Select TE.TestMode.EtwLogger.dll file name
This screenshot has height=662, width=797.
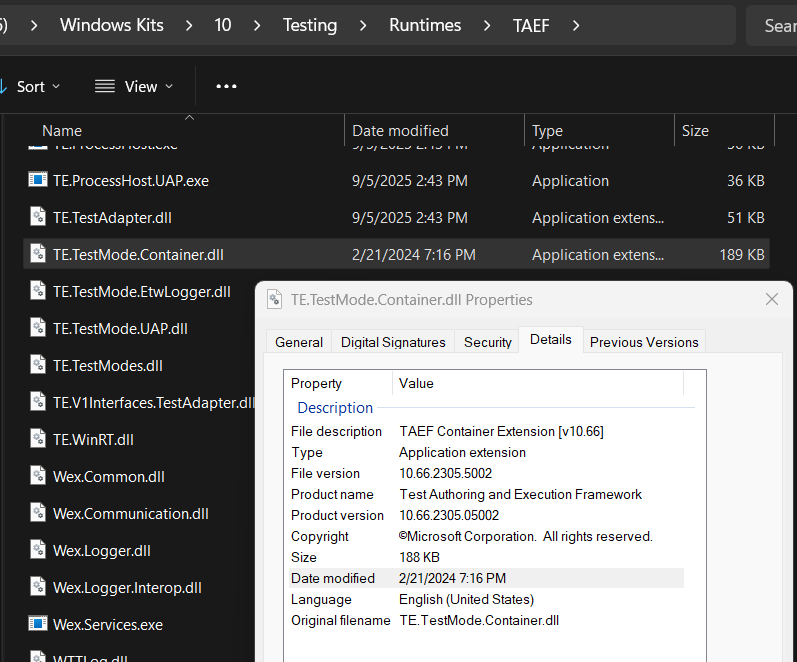pos(142,292)
